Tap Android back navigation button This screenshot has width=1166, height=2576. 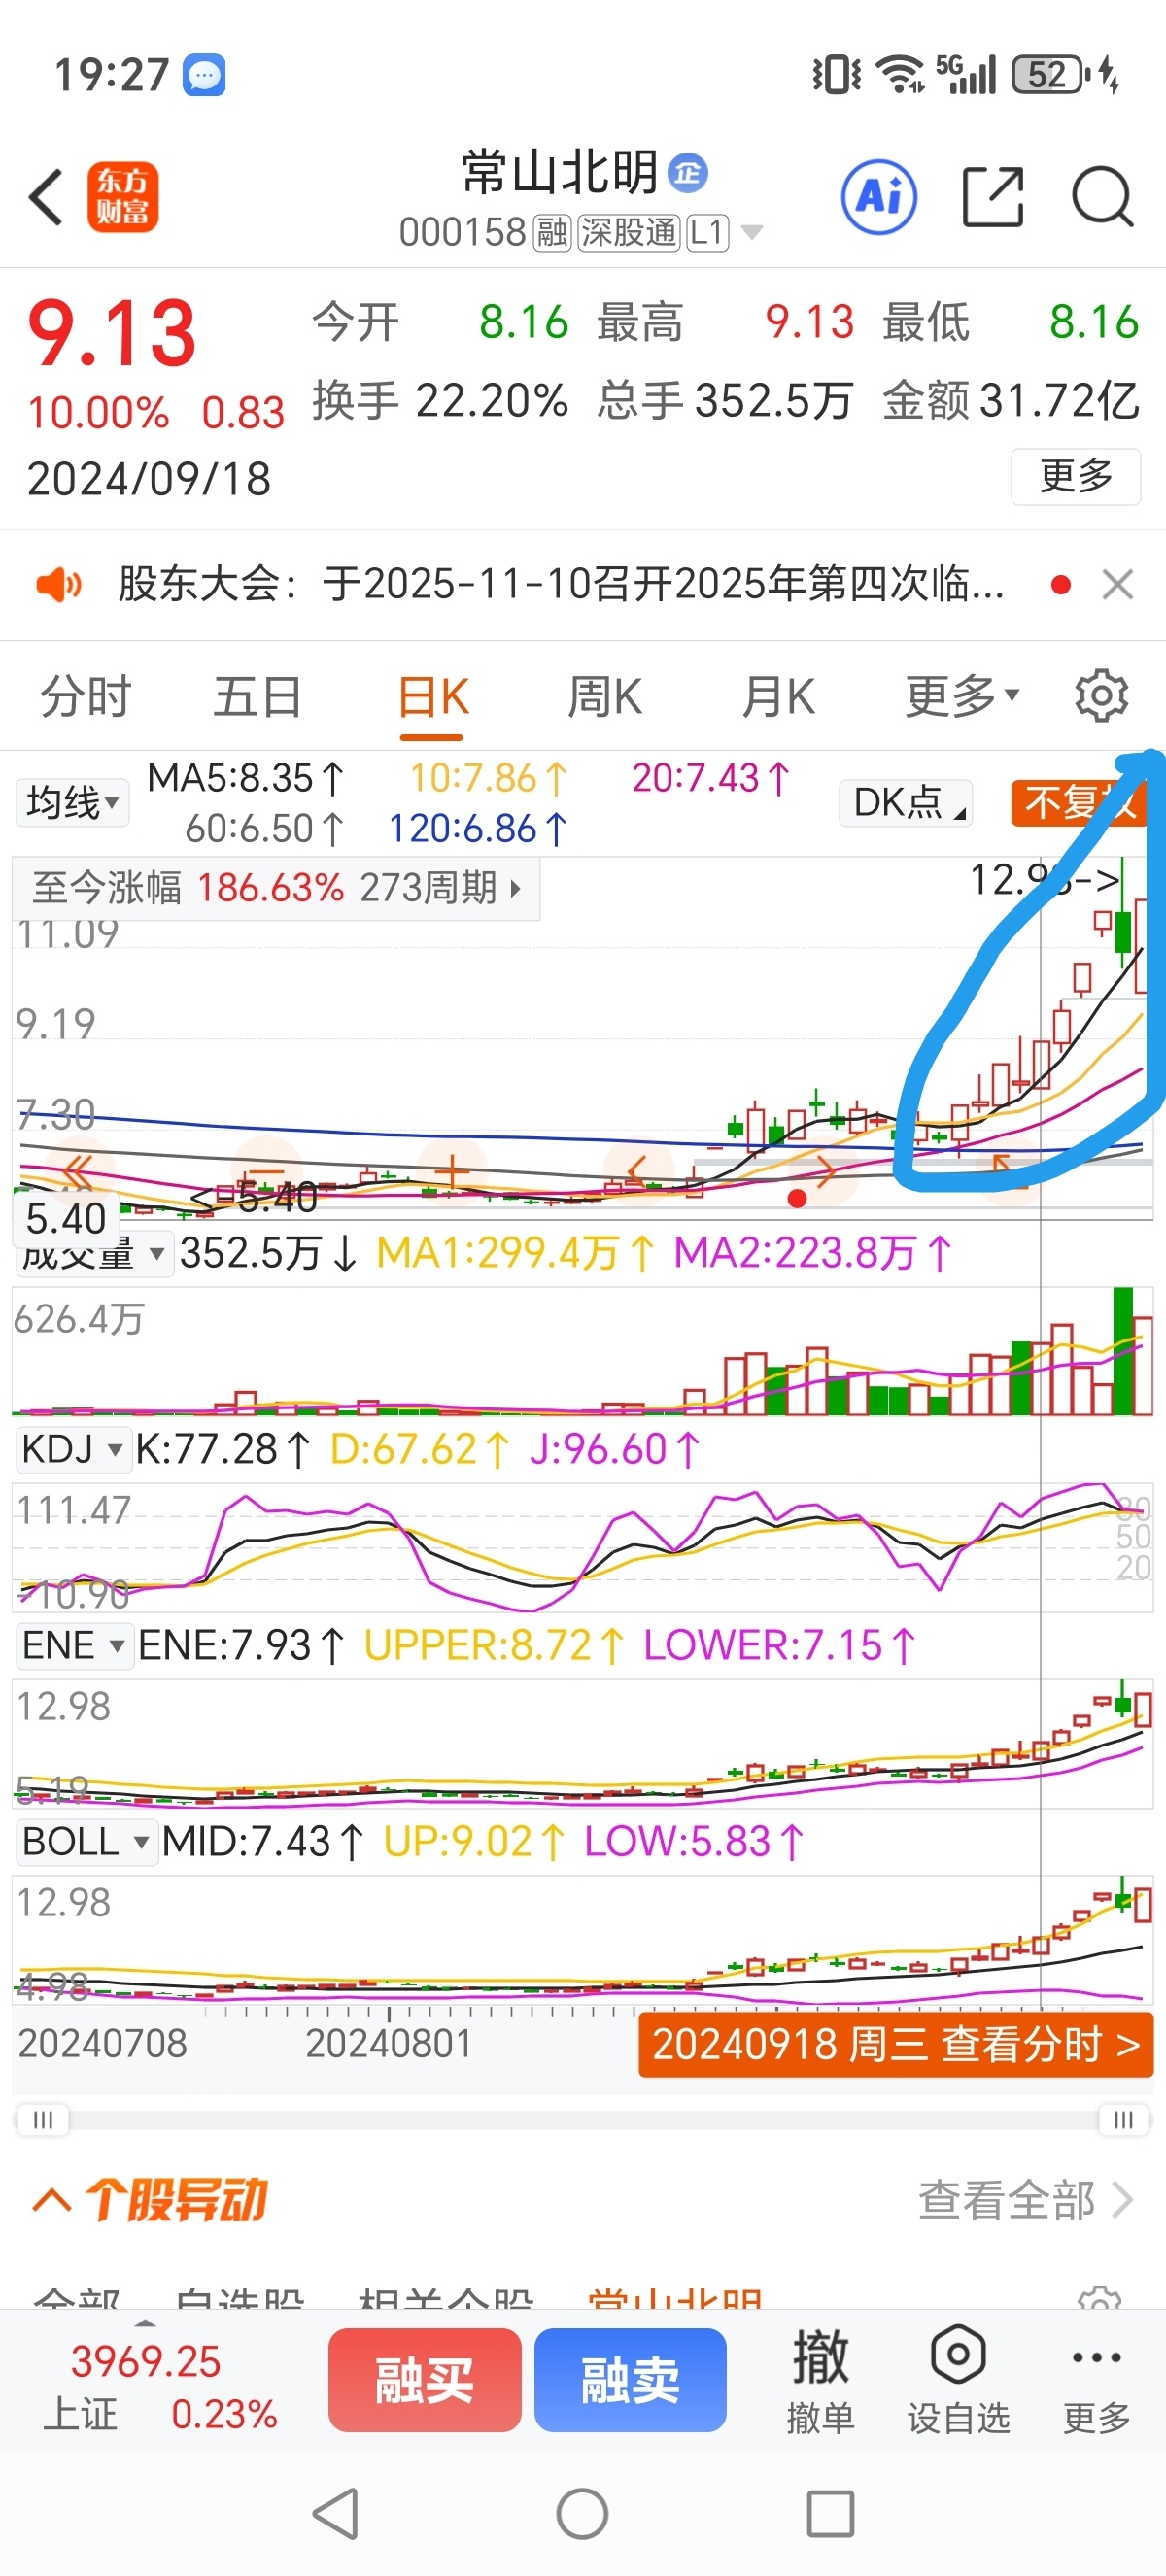pos(336,2513)
